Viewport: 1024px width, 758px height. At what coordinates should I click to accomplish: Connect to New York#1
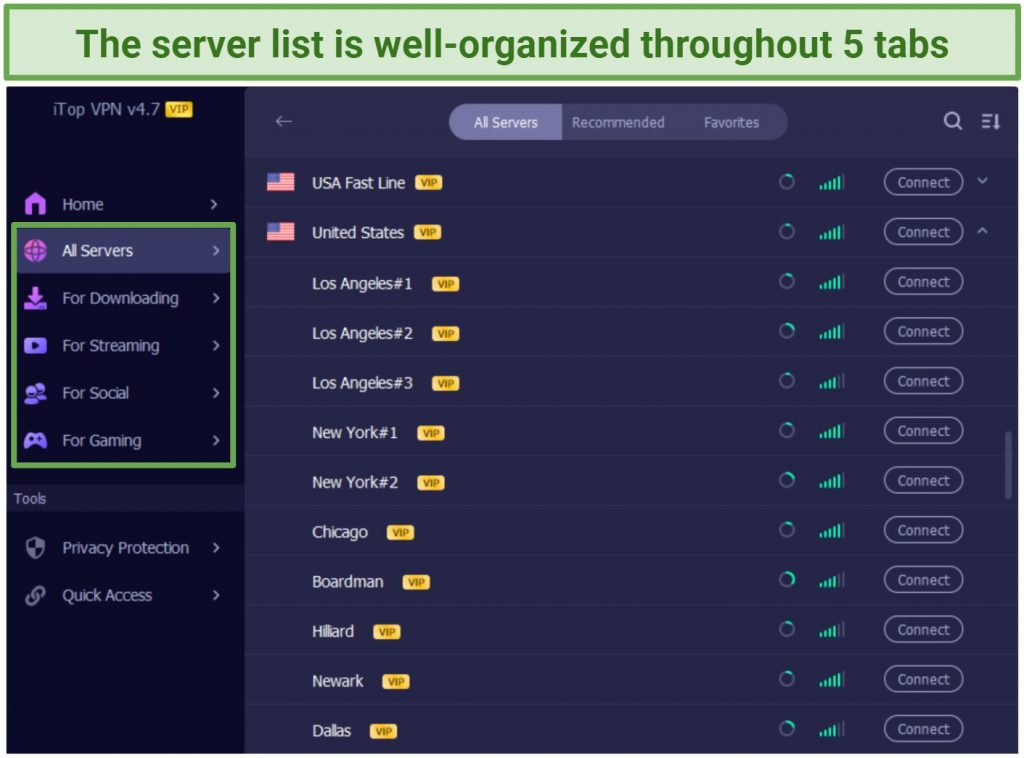(x=923, y=431)
